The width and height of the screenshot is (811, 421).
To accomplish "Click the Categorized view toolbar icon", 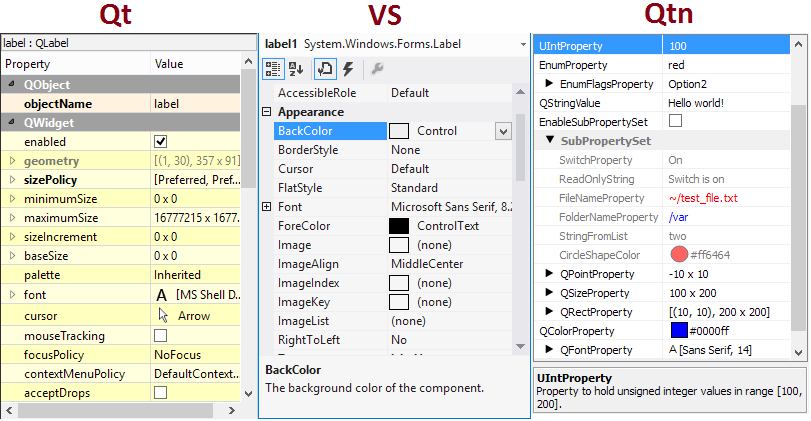I will (273, 69).
